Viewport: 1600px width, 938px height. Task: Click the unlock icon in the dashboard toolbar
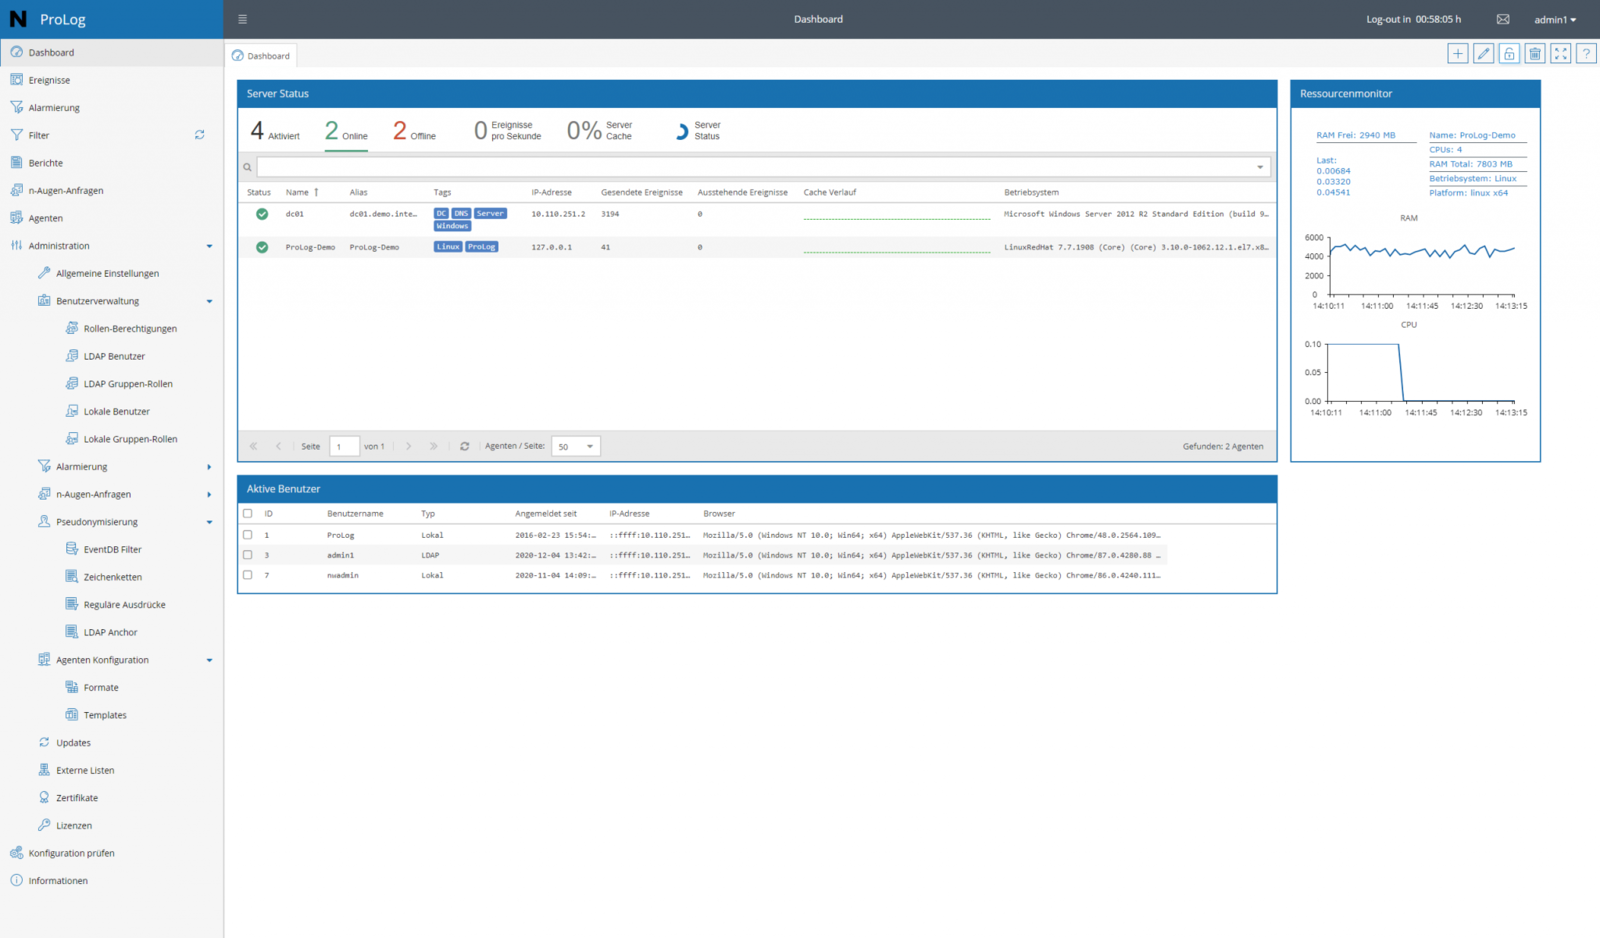click(x=1509, y=53)
